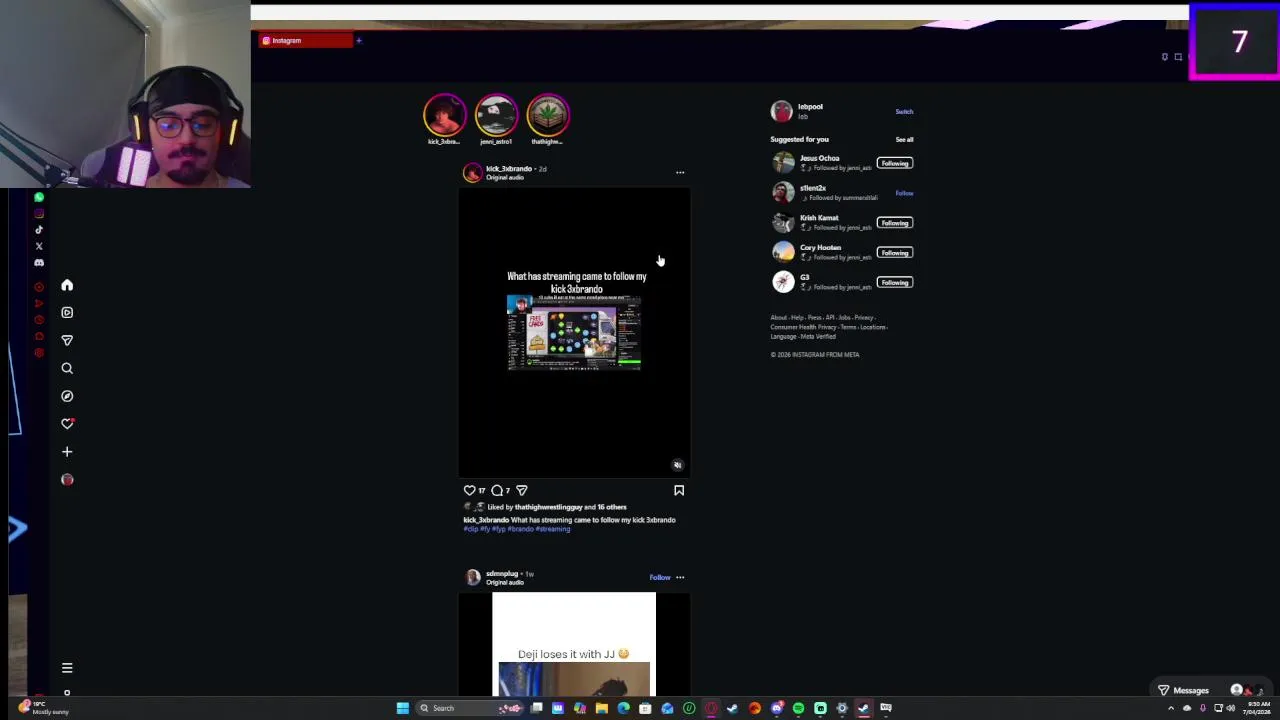Viewport: 1280px width, 720px height.
Task: Toggle Following for Jesus Ochoa
Action: (x=895, y=163)
